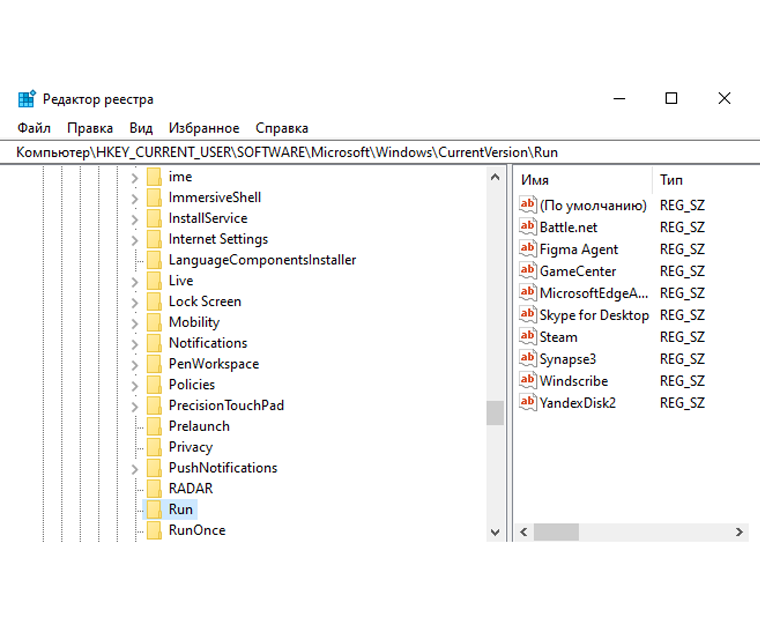
Task: Click the registry path address bar
Action: (380, 152)
